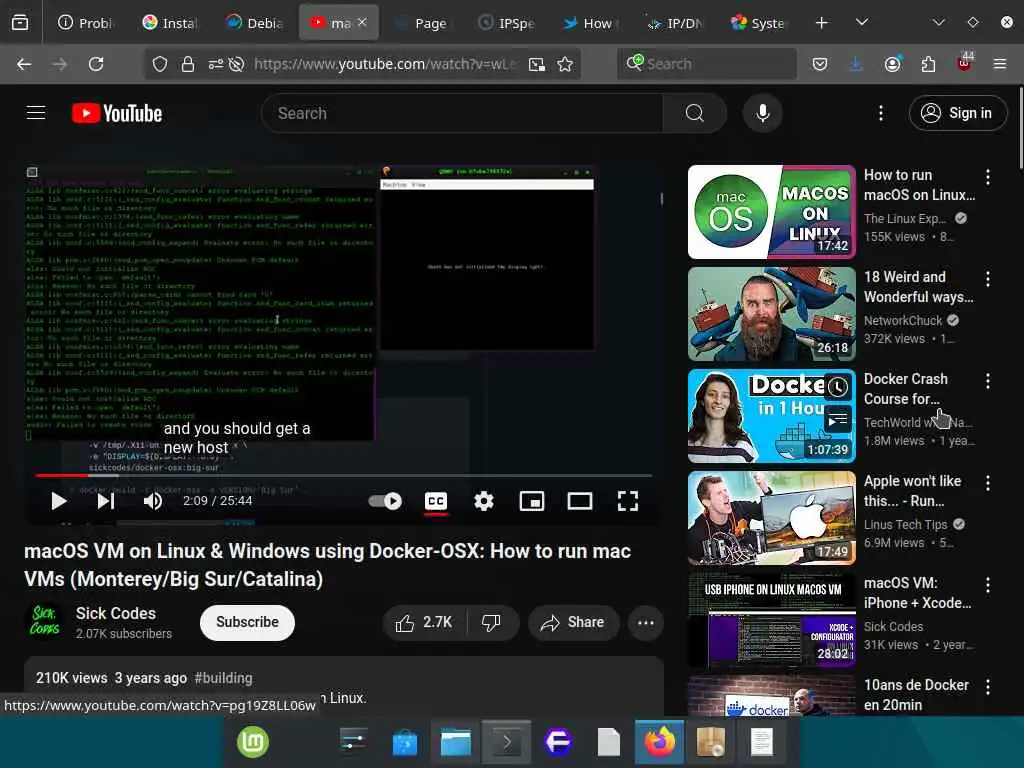
Task: Open 'macOS VM: iPhone + Xcode' video title
Action: click(x=918, y=592)
